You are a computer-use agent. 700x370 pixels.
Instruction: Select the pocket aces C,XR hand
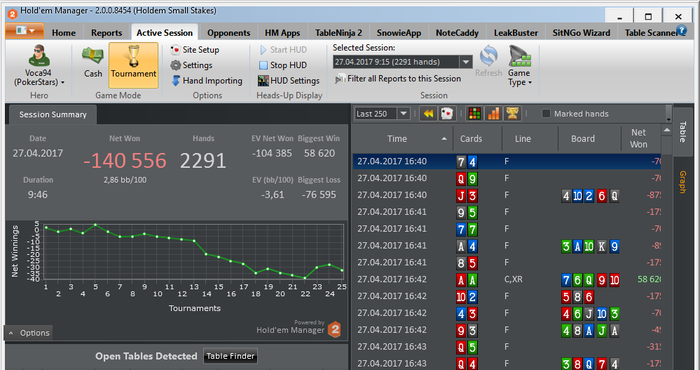pyautogui.click(x=507, y=279)
